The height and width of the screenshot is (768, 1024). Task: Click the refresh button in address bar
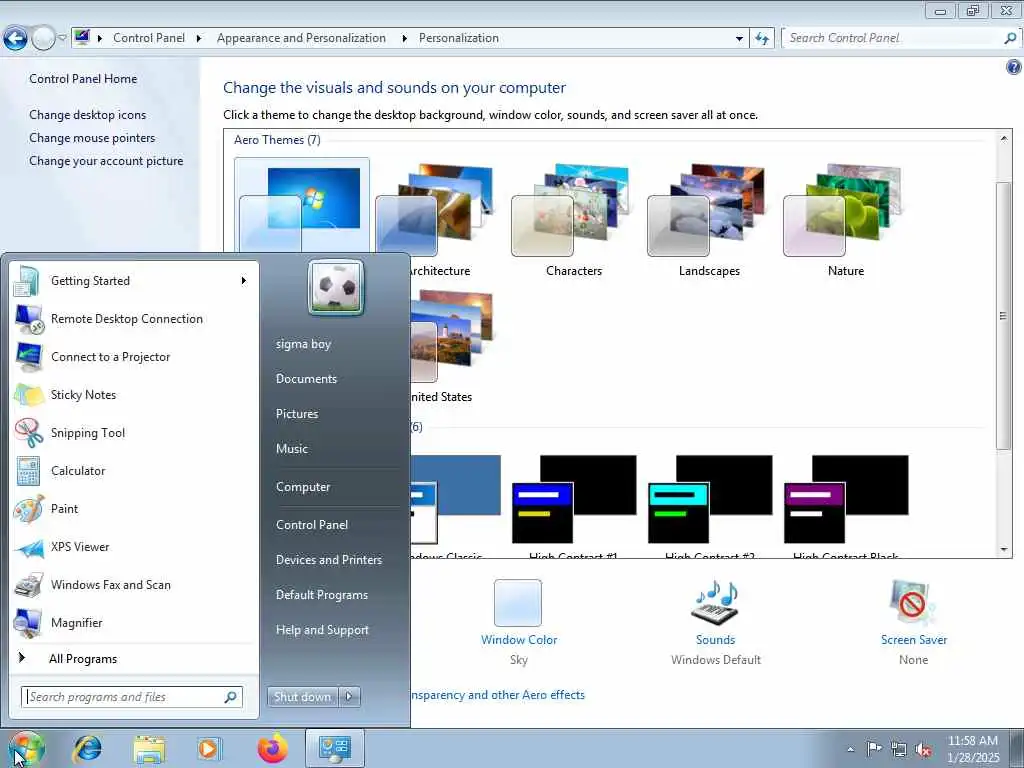point(761,38)
